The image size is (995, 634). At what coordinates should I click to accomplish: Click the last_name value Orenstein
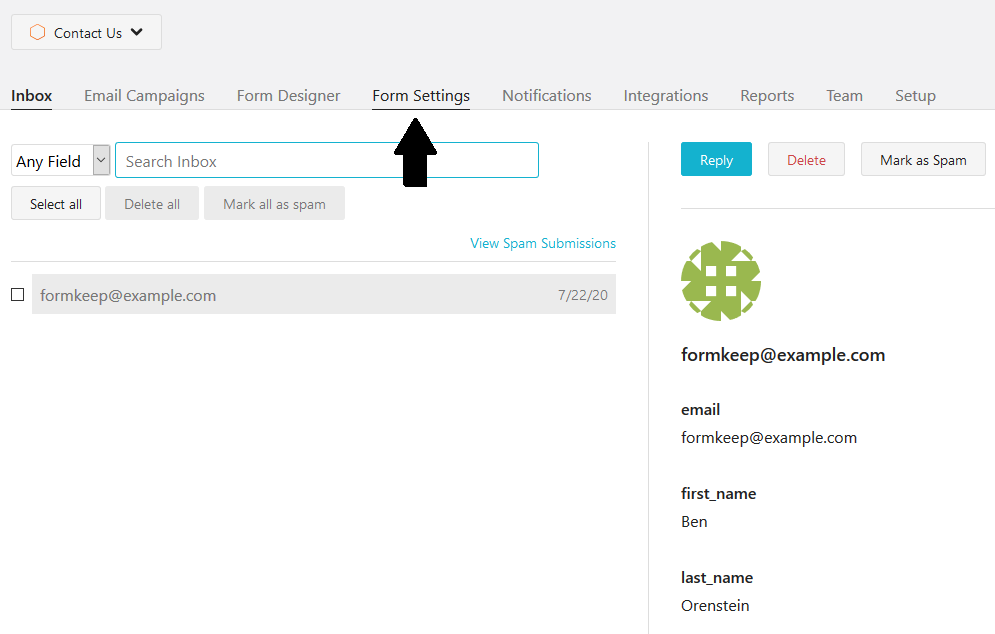(x=715, y=606)
